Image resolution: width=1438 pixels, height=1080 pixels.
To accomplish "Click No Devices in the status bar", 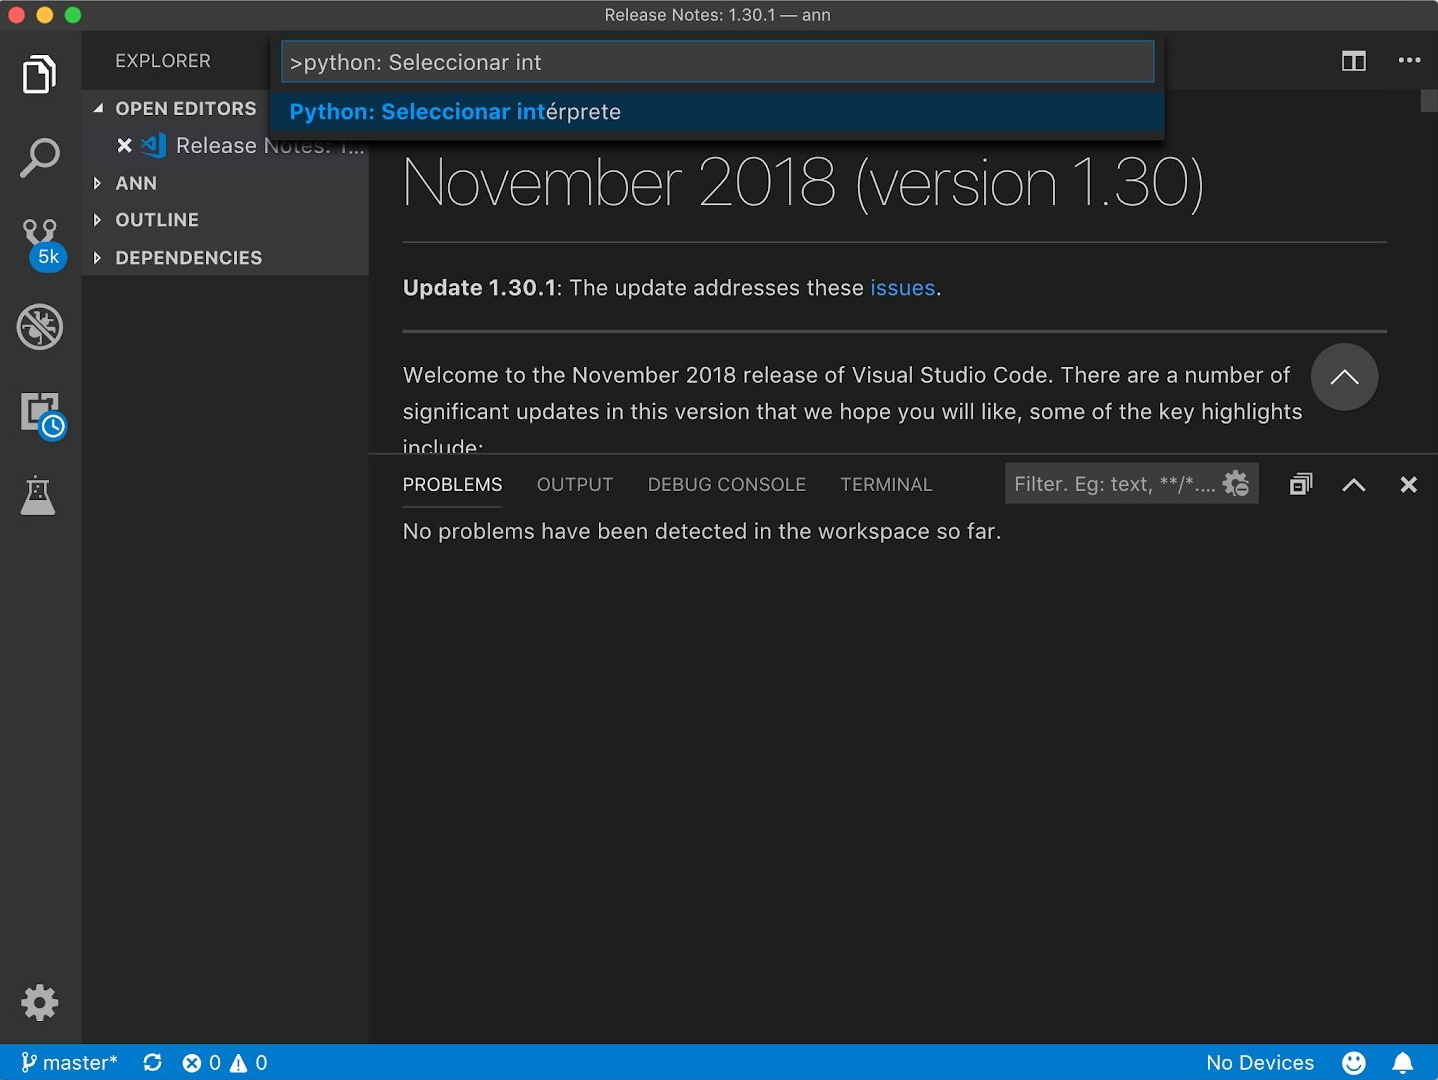I will pyautogui.click(x=1260, y=1063).
